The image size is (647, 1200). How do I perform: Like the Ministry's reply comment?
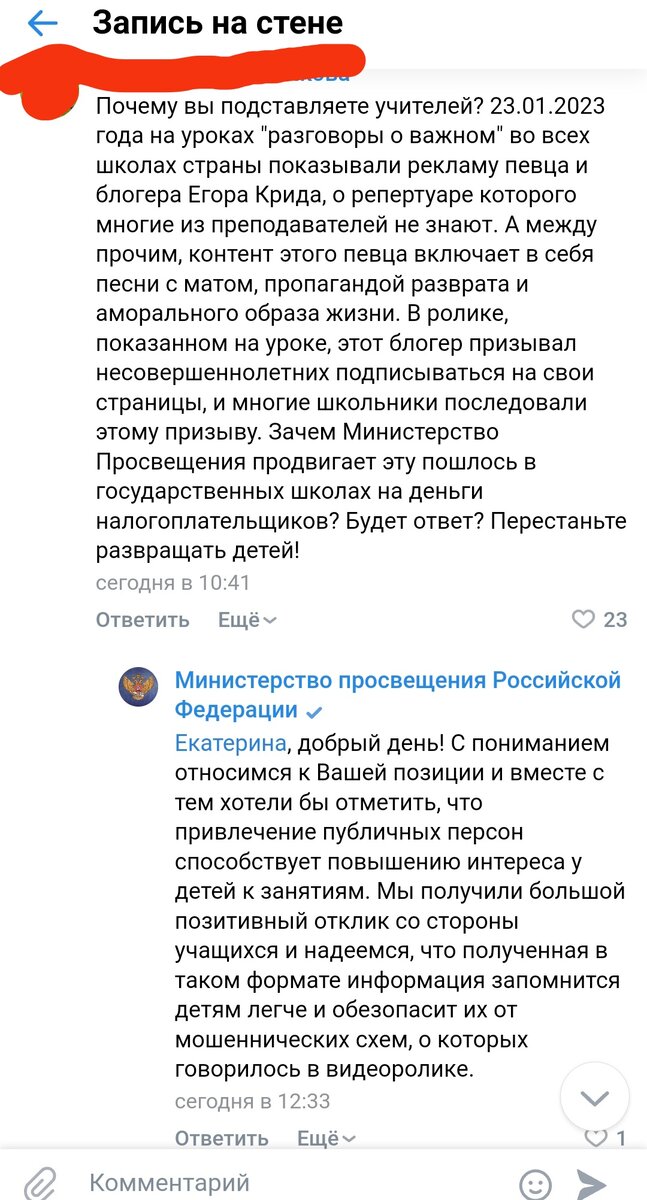596,1138
